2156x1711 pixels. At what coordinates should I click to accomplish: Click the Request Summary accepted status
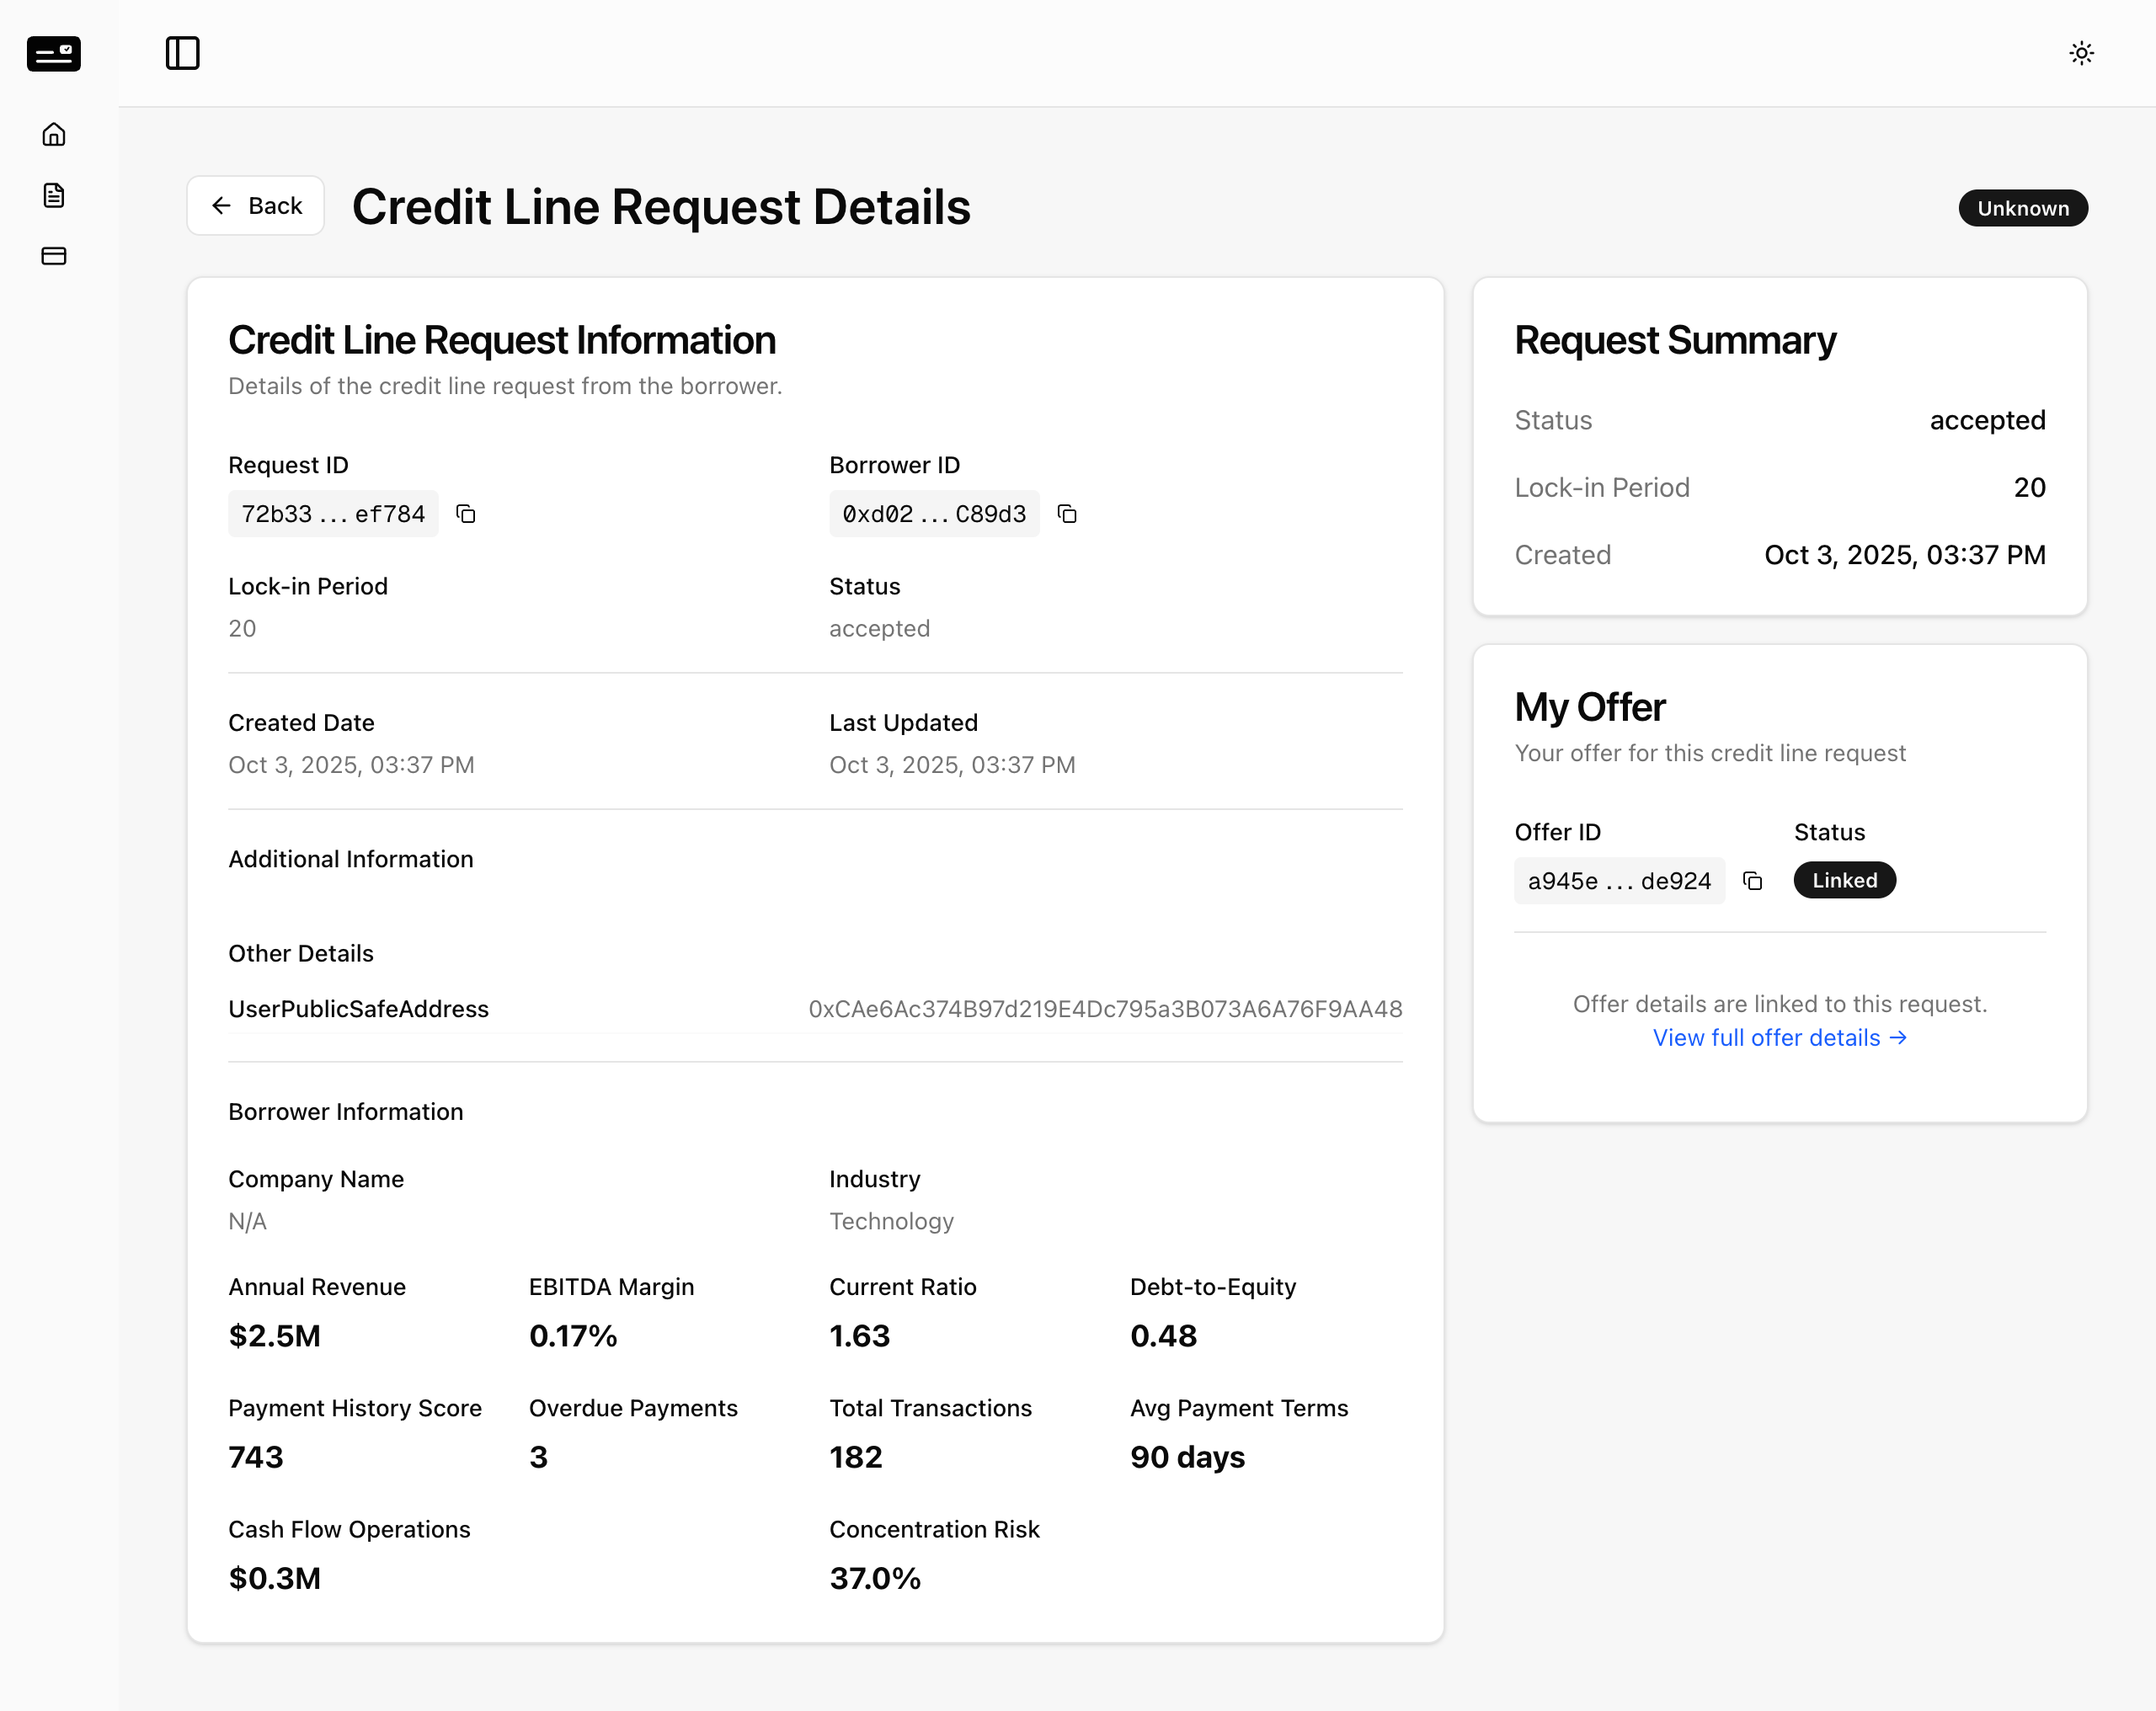[x=1987, y=420]
